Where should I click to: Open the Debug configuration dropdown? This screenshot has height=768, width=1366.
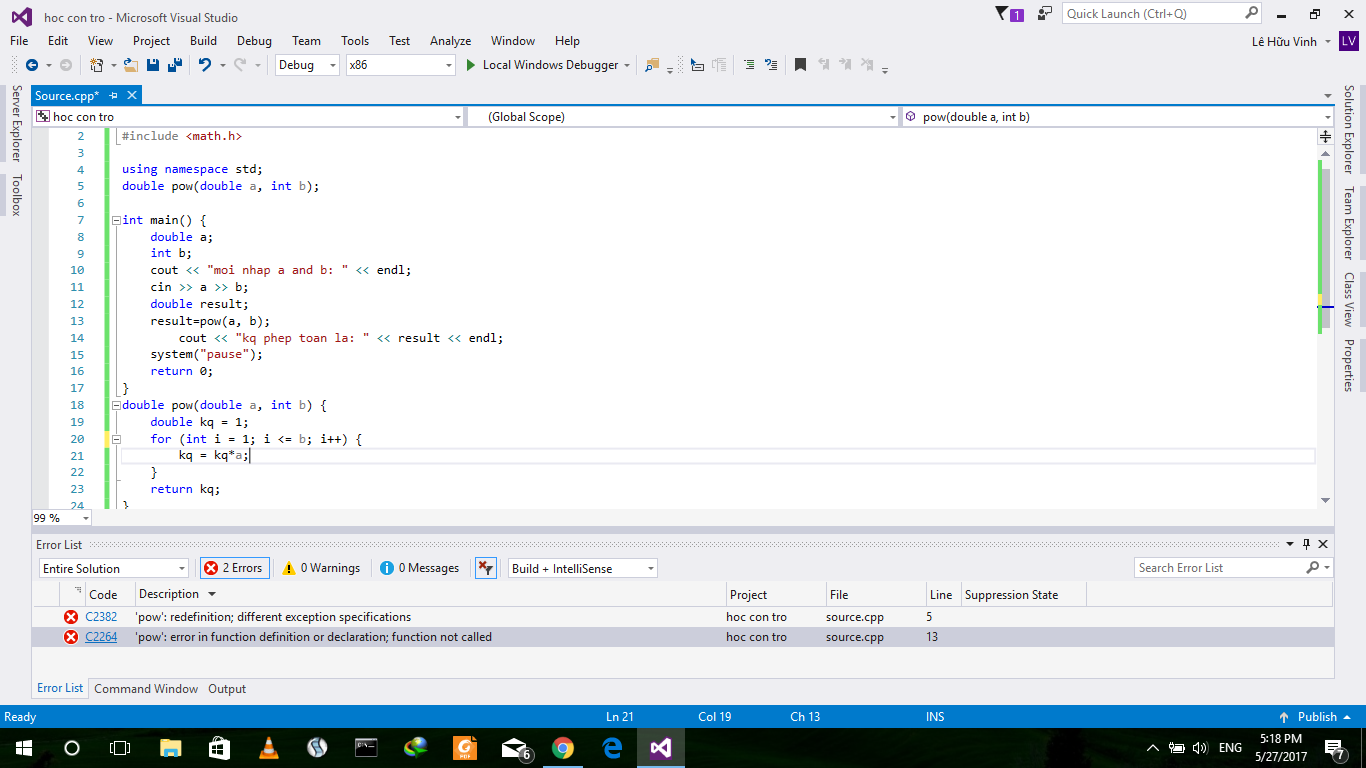point(308,65)
